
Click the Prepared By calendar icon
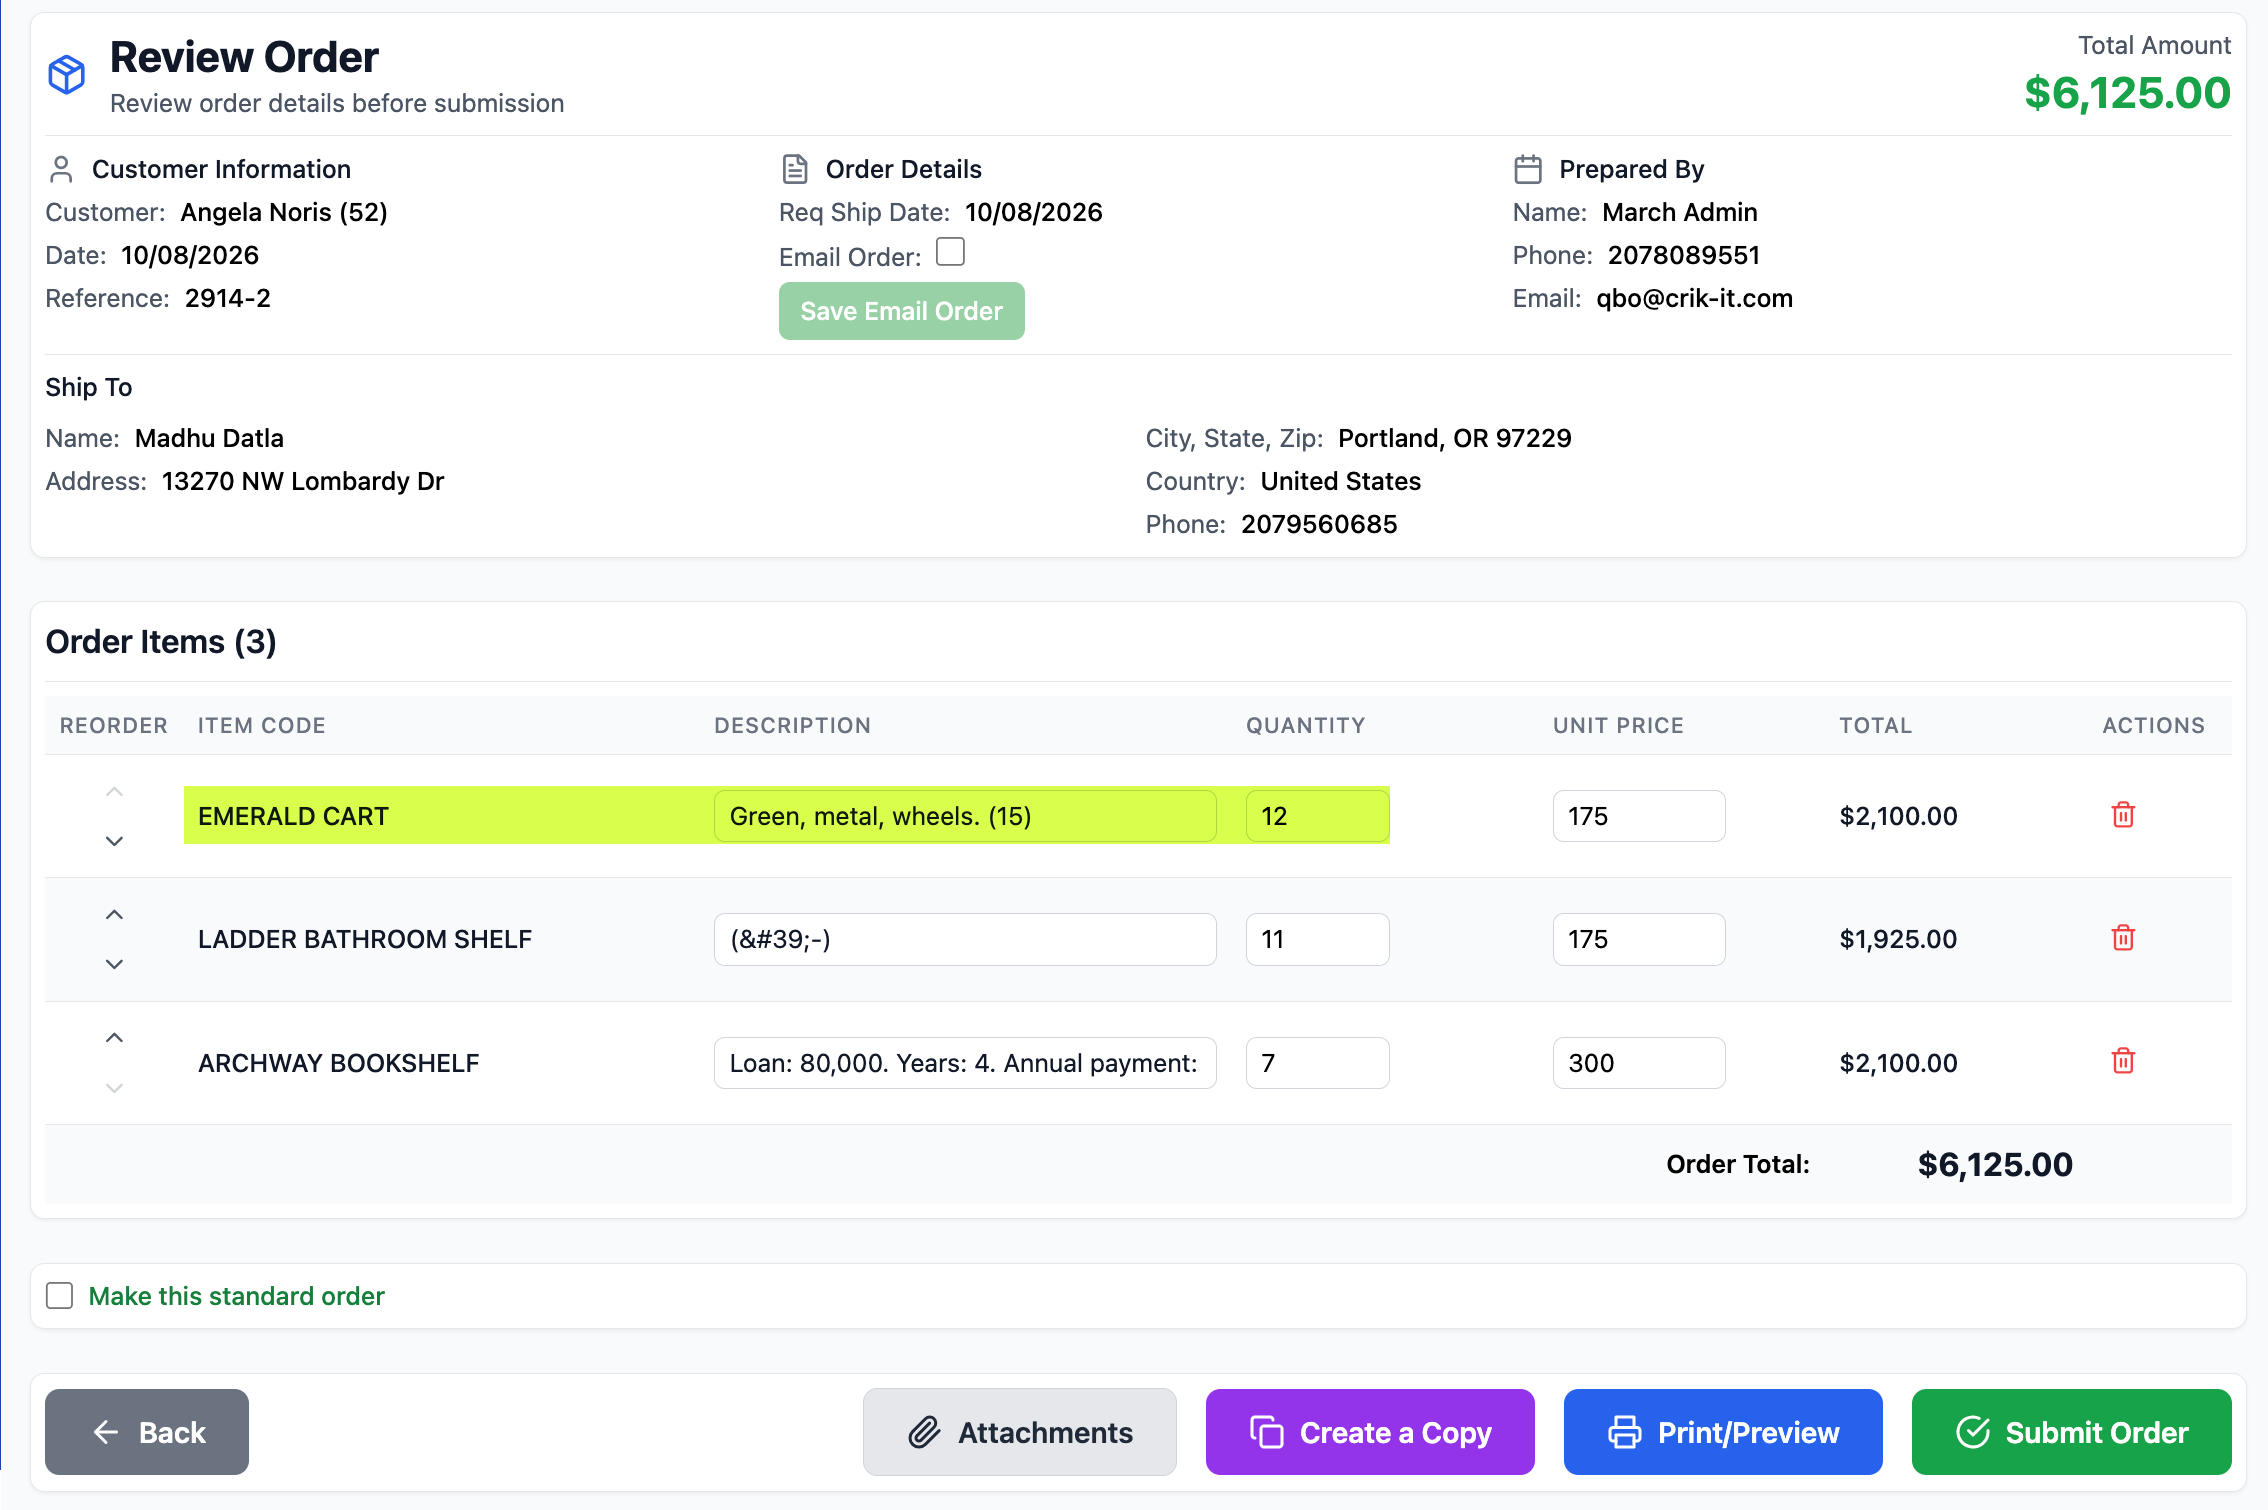point(1528,169)
